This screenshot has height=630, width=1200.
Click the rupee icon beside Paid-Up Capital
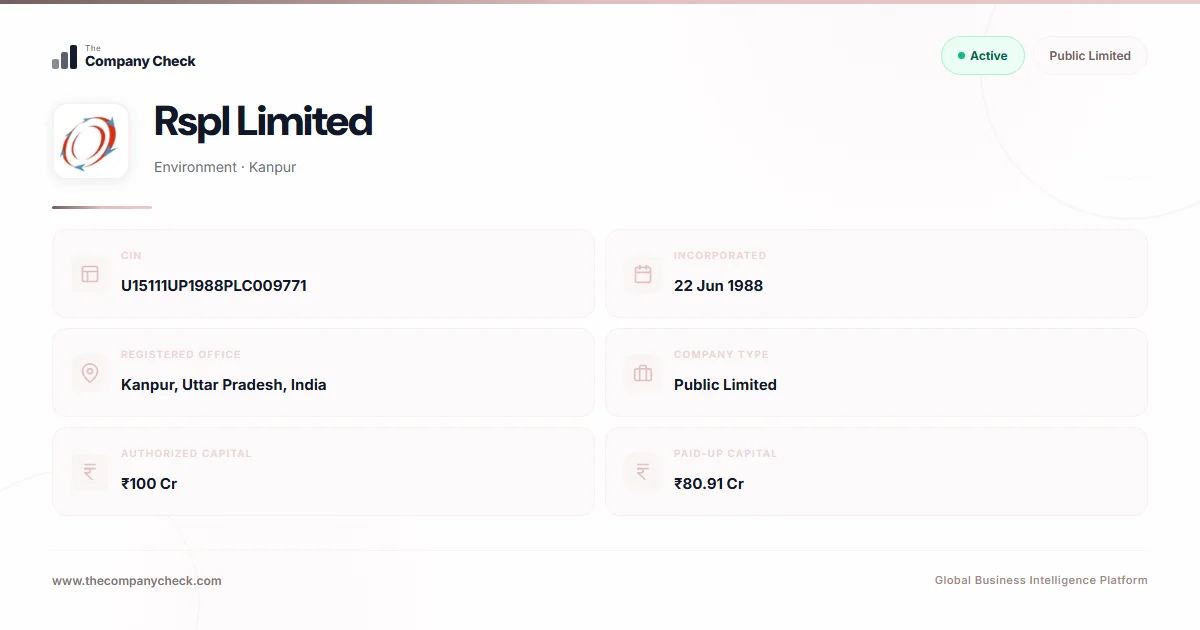[643, 472]
